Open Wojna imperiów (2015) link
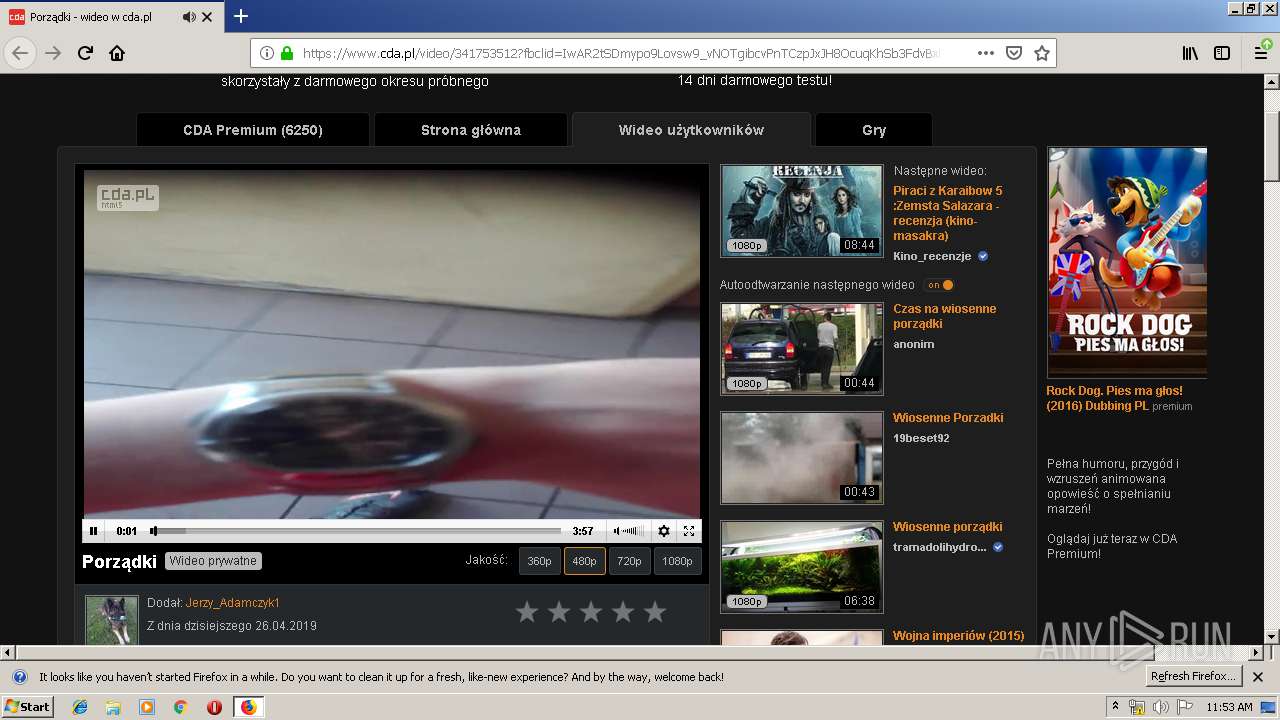 (958, 636)
